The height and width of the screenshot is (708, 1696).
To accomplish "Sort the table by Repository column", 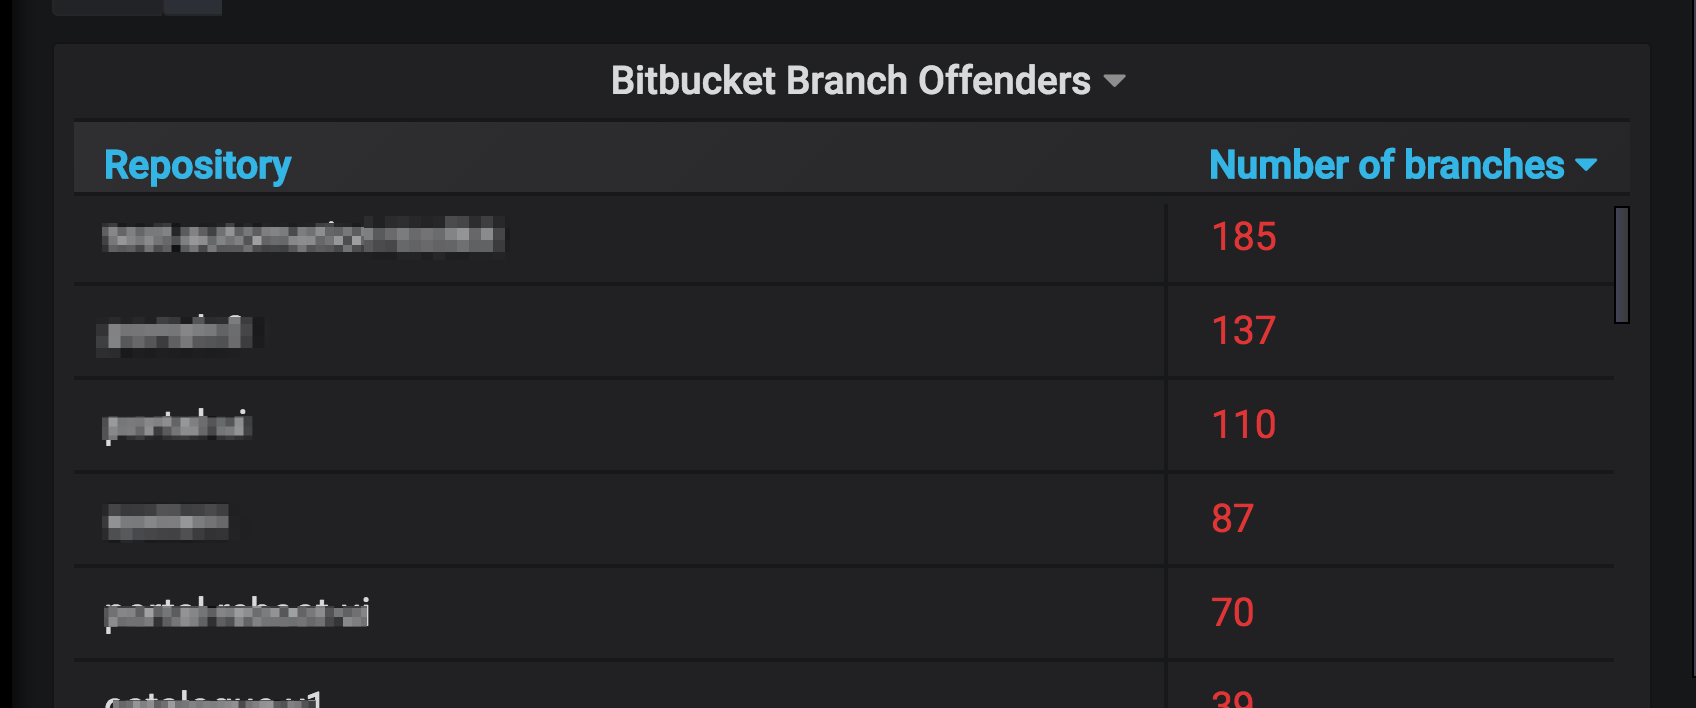I will click(198, 165).
